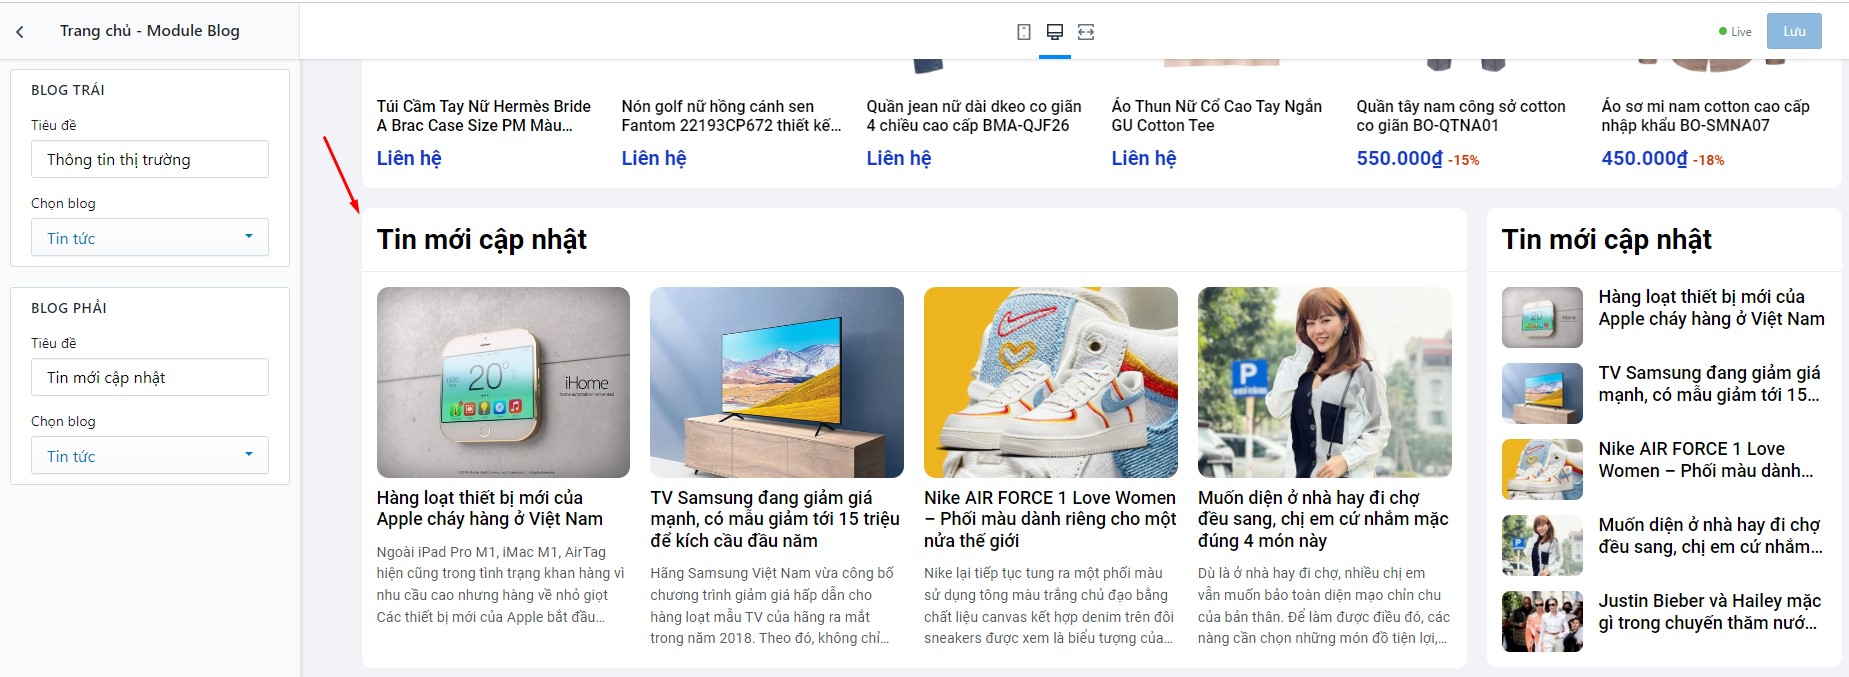Click the green Live status indicator
The width and height of the screenshot is (1849, 677).
(1735, 32)
